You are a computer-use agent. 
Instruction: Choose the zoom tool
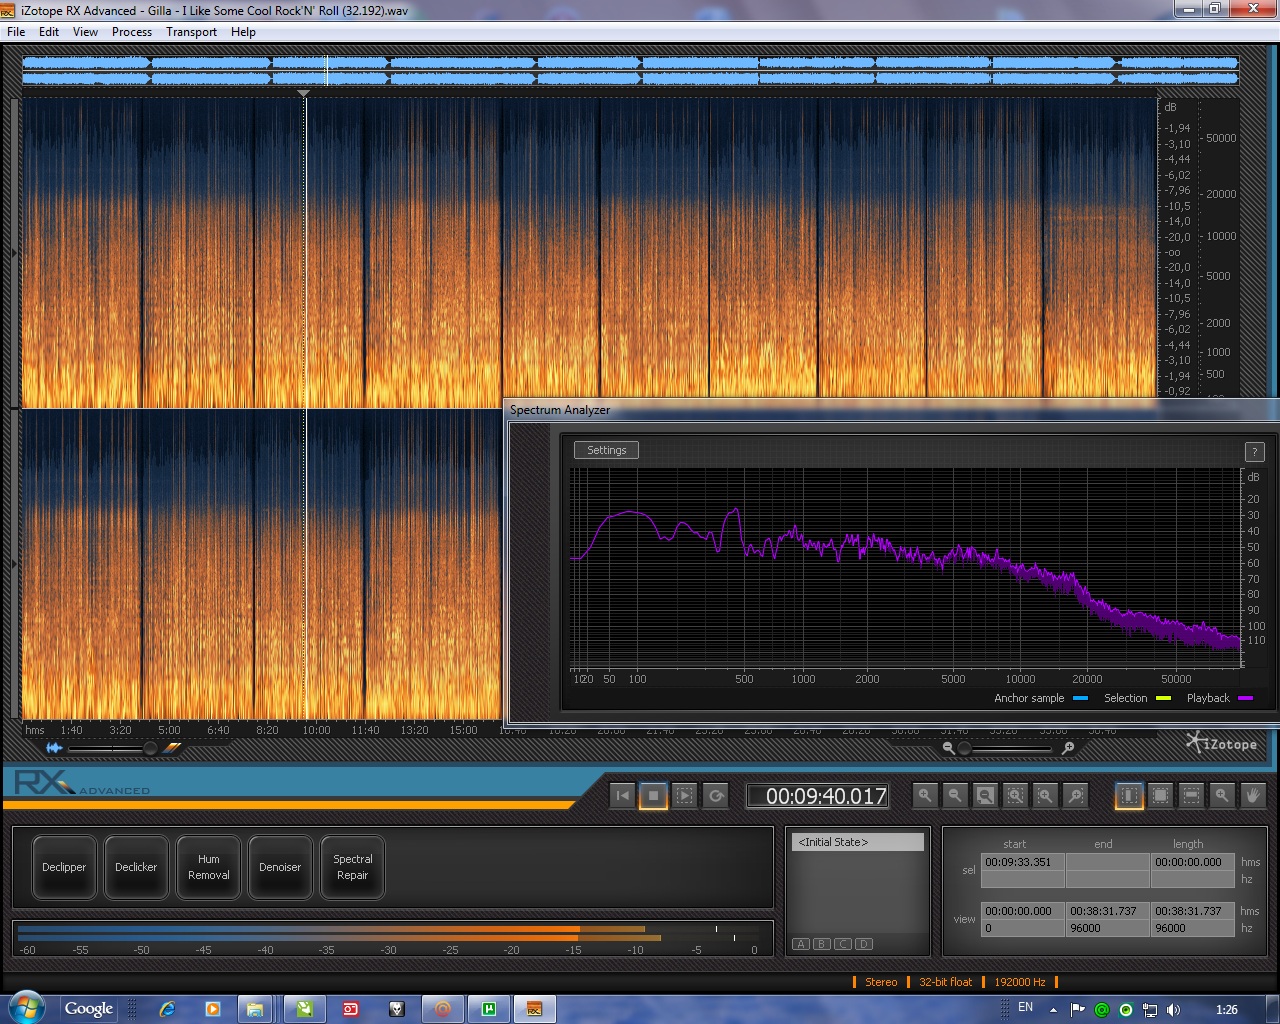pyautogui.click(x=1222, y=796)
